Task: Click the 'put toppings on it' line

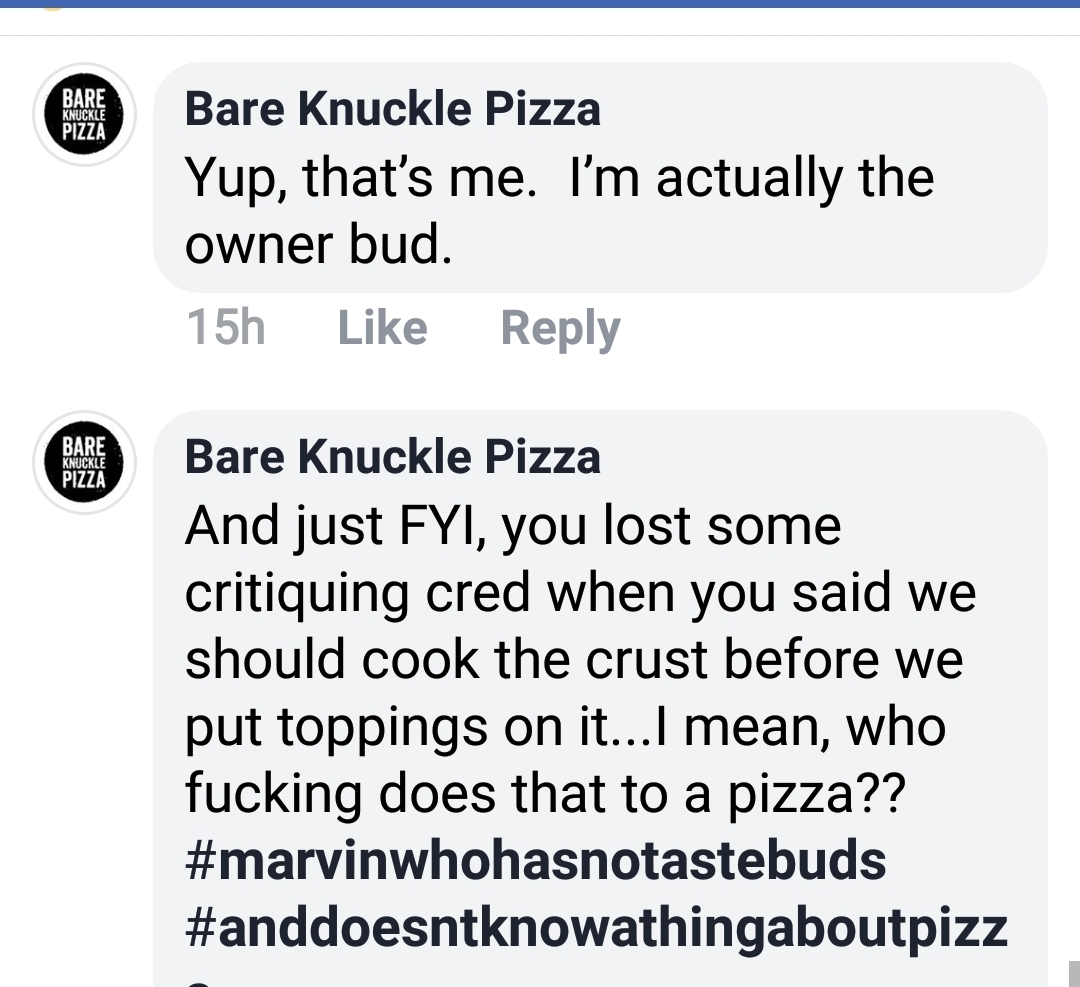Action: point(565,727)
